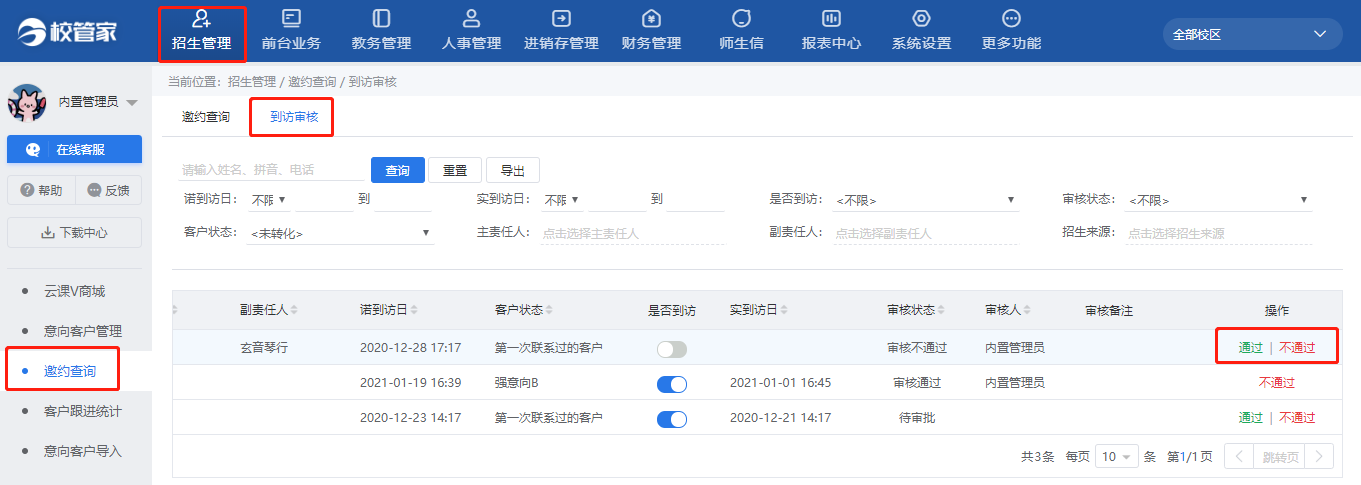Open the per-page count dropdown showing 10
Image resolution: width=1361 pixels, height=485 pixels.
[1117, 456]
